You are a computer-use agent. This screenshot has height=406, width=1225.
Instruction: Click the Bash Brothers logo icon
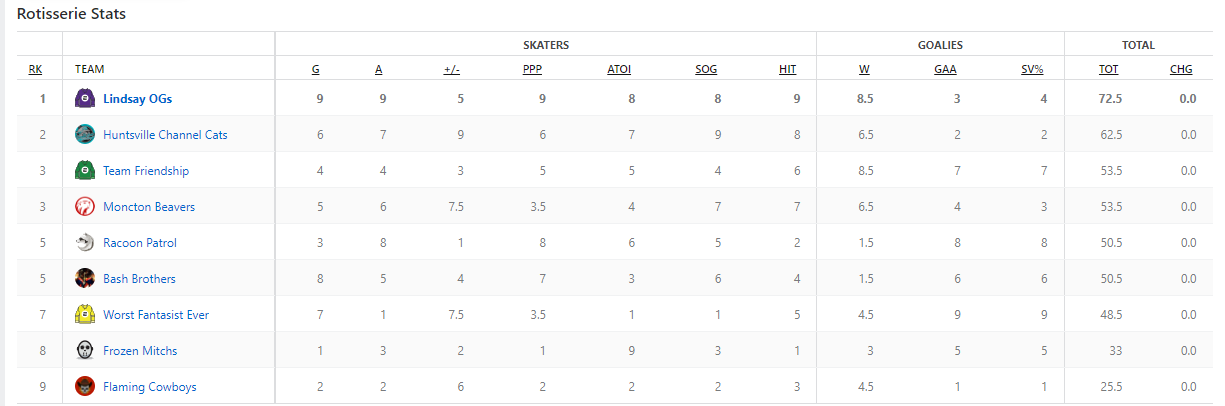[85, 279]
